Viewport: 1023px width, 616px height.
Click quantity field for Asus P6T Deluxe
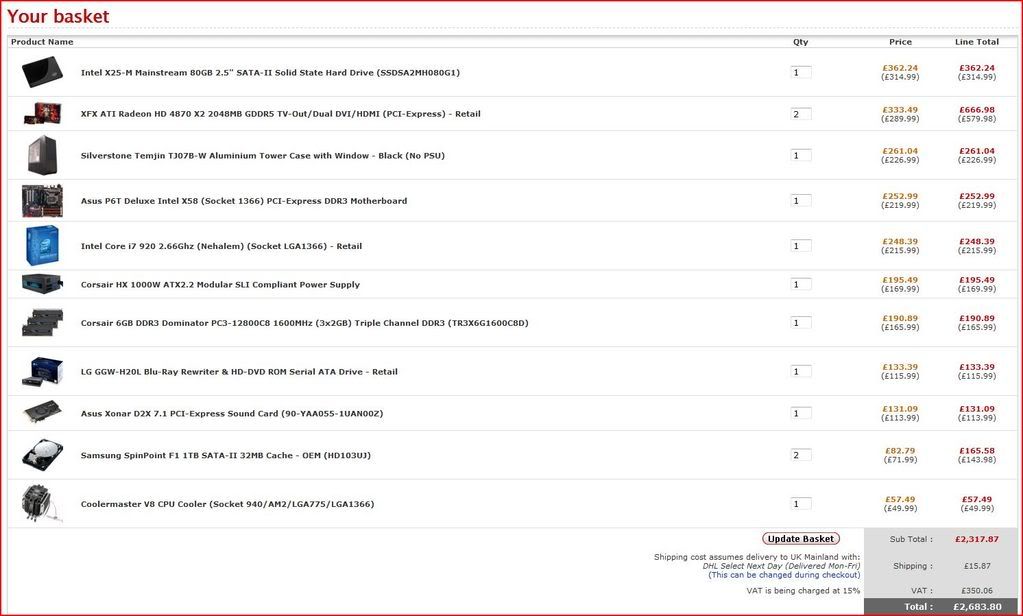tap(801, 201)
